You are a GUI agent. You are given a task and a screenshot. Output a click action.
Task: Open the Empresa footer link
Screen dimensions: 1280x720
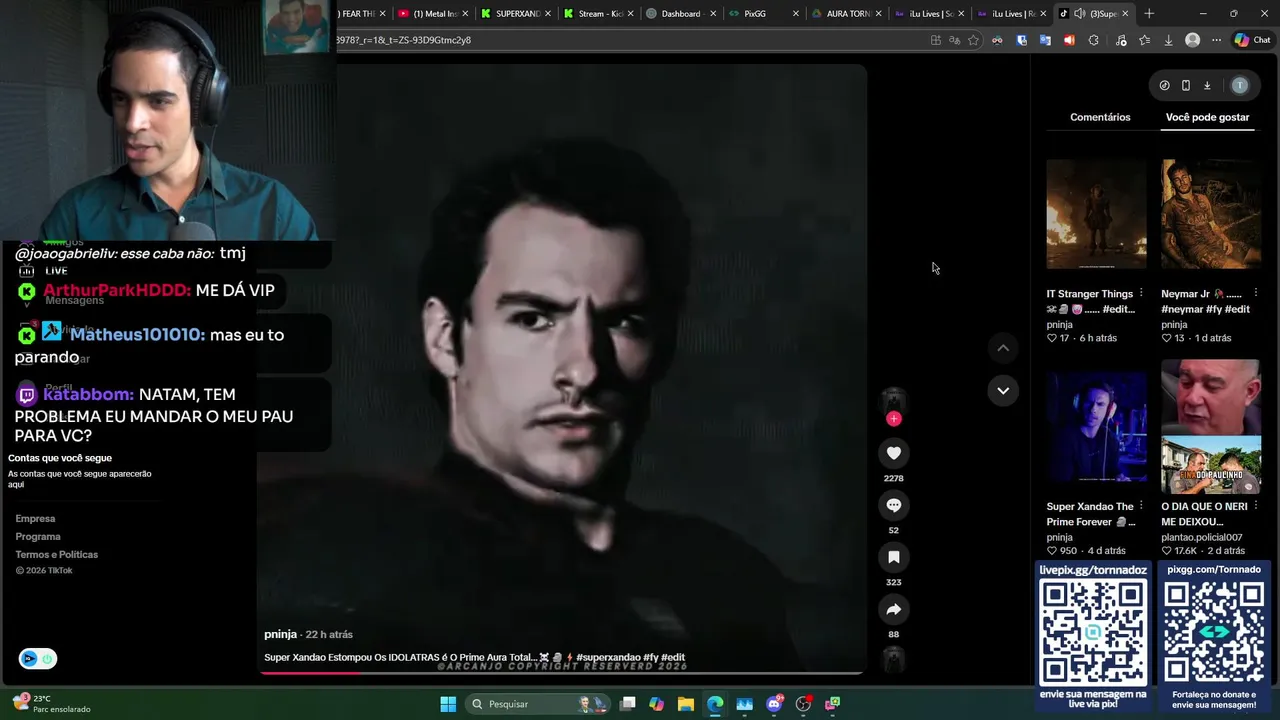click(35, 519)
